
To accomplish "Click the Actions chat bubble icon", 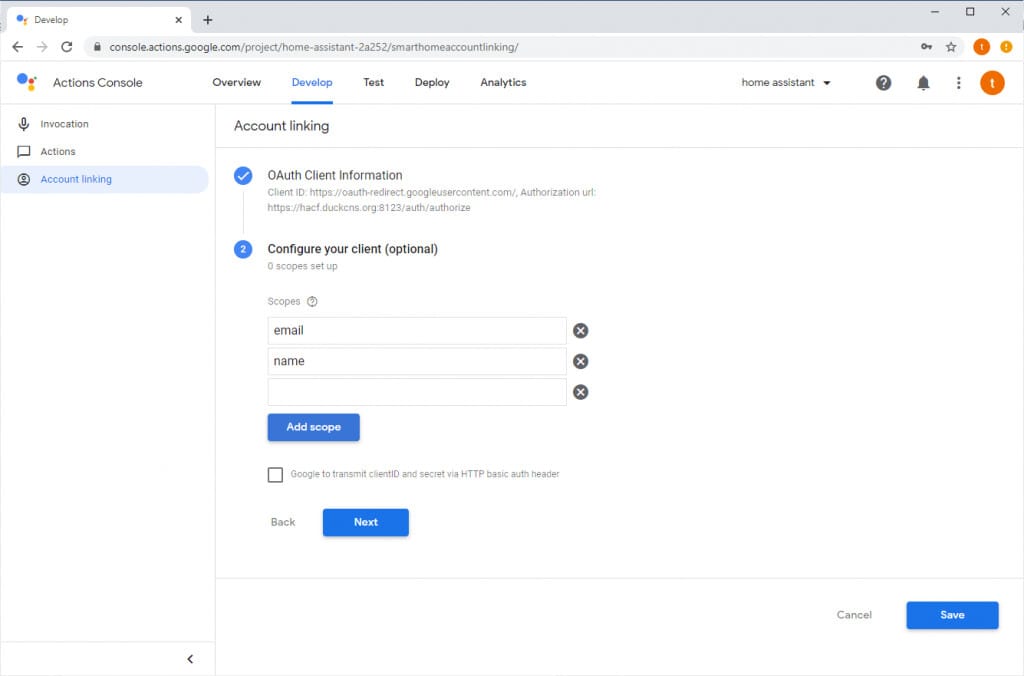I will click(x=24, y=152).
